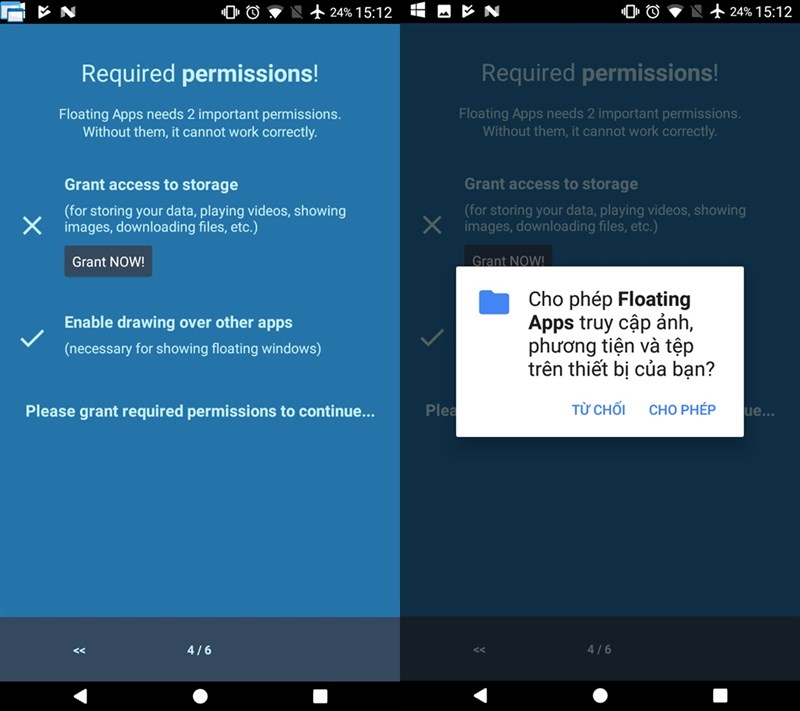Tap Floating Apps notification icon, left status bar
This screenshot has height=711, width=800.
click(13, 12)
